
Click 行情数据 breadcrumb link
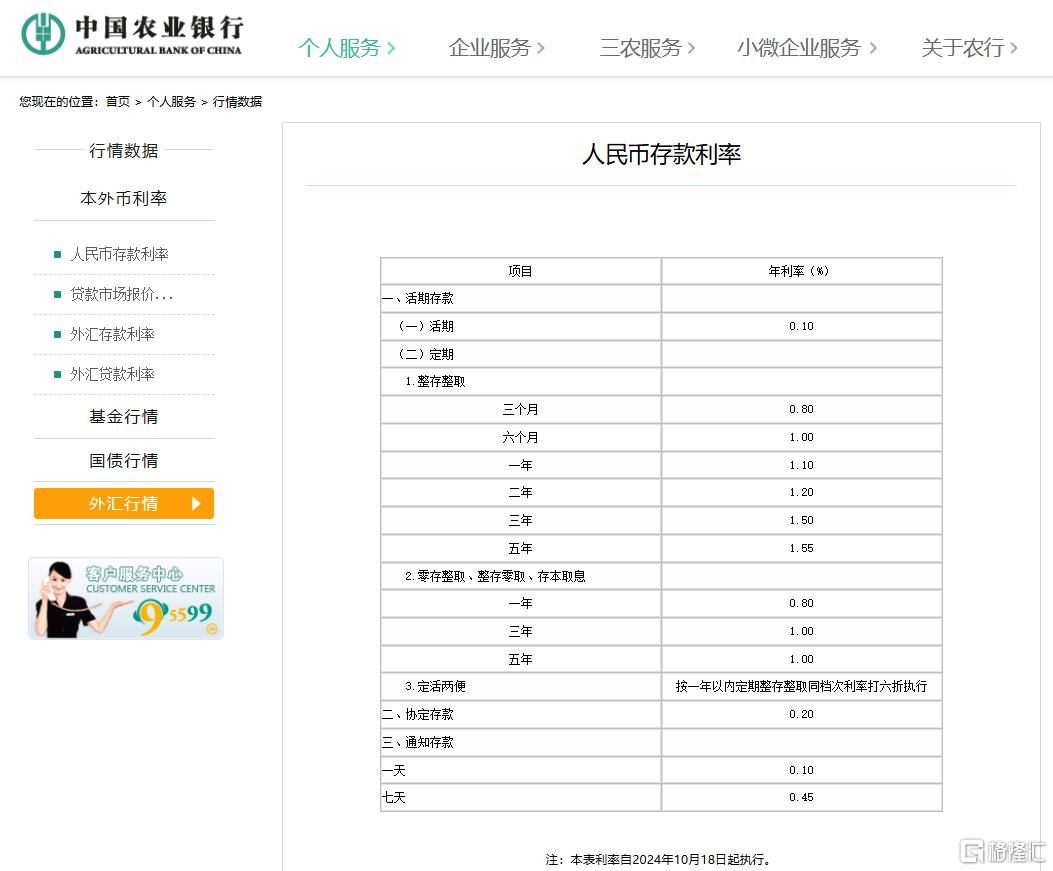click(237, 102)
